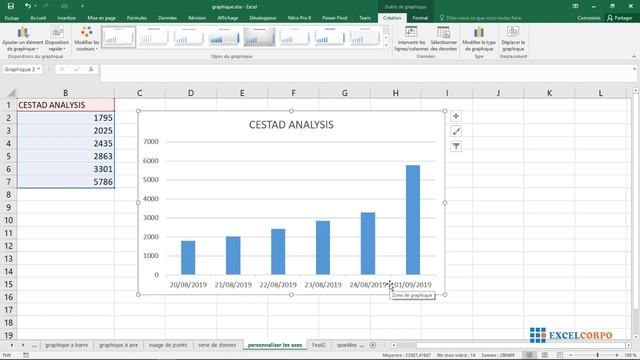640x360 pixels.
Task: Open ribbon display options icon
Action: tap(575, 6)
